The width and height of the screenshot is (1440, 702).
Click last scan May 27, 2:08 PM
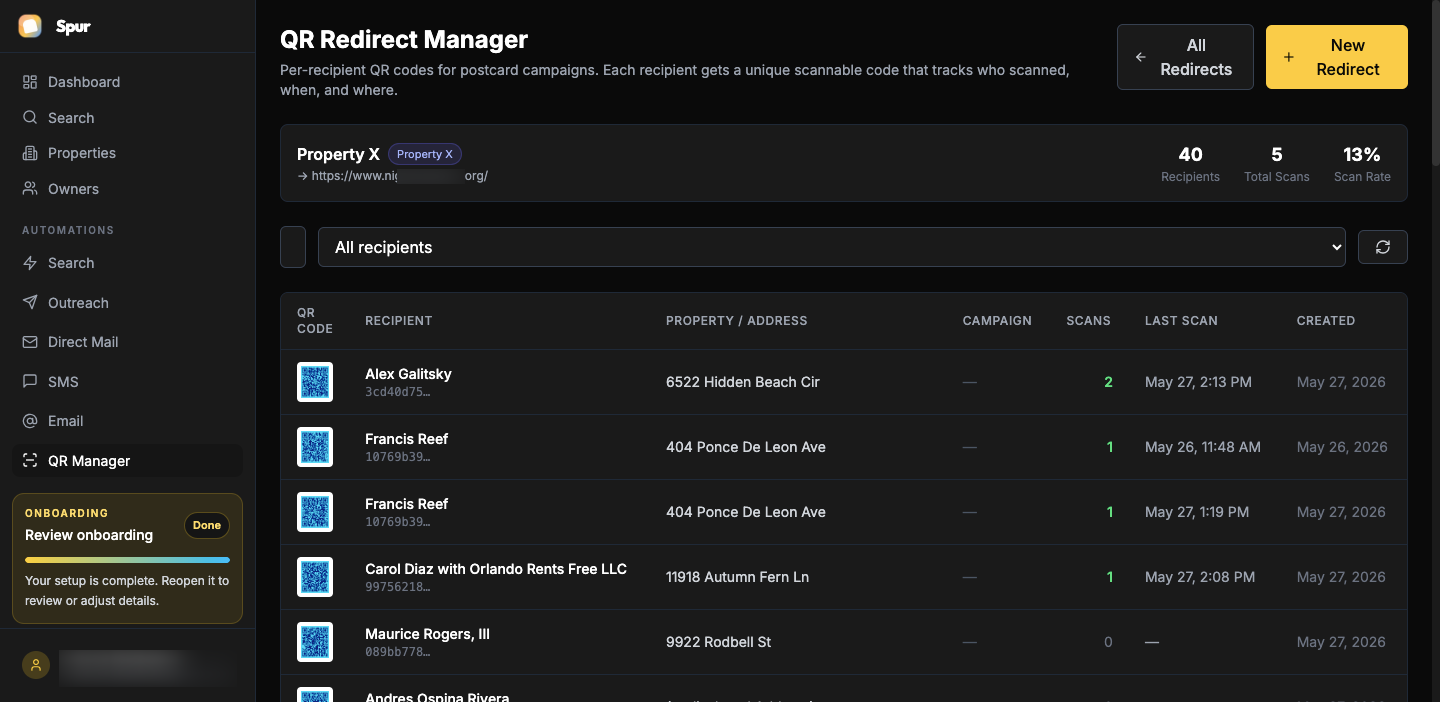(x=1200, y=577)
